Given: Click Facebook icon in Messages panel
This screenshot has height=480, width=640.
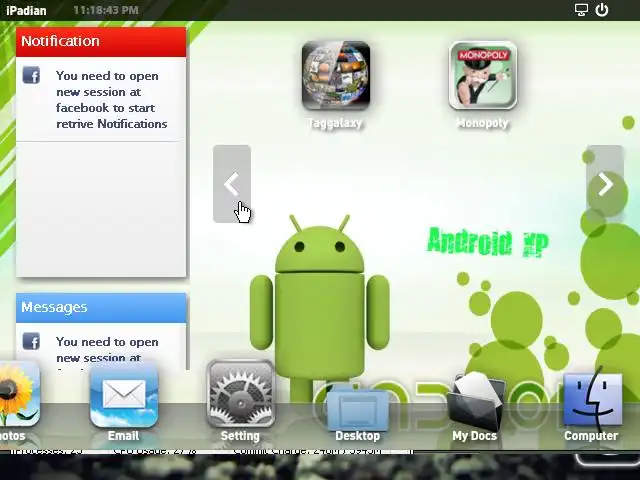Looking at the screenshot, I should (x=31, y=341).
